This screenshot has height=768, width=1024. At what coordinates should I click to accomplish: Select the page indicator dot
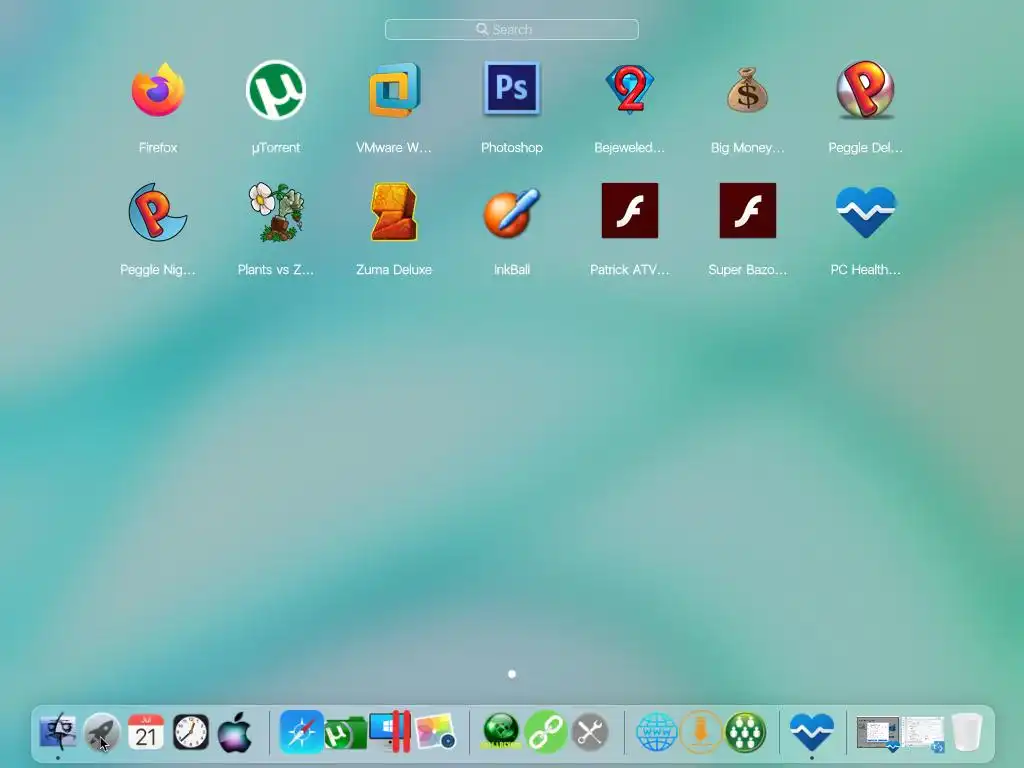coord(512,674)
